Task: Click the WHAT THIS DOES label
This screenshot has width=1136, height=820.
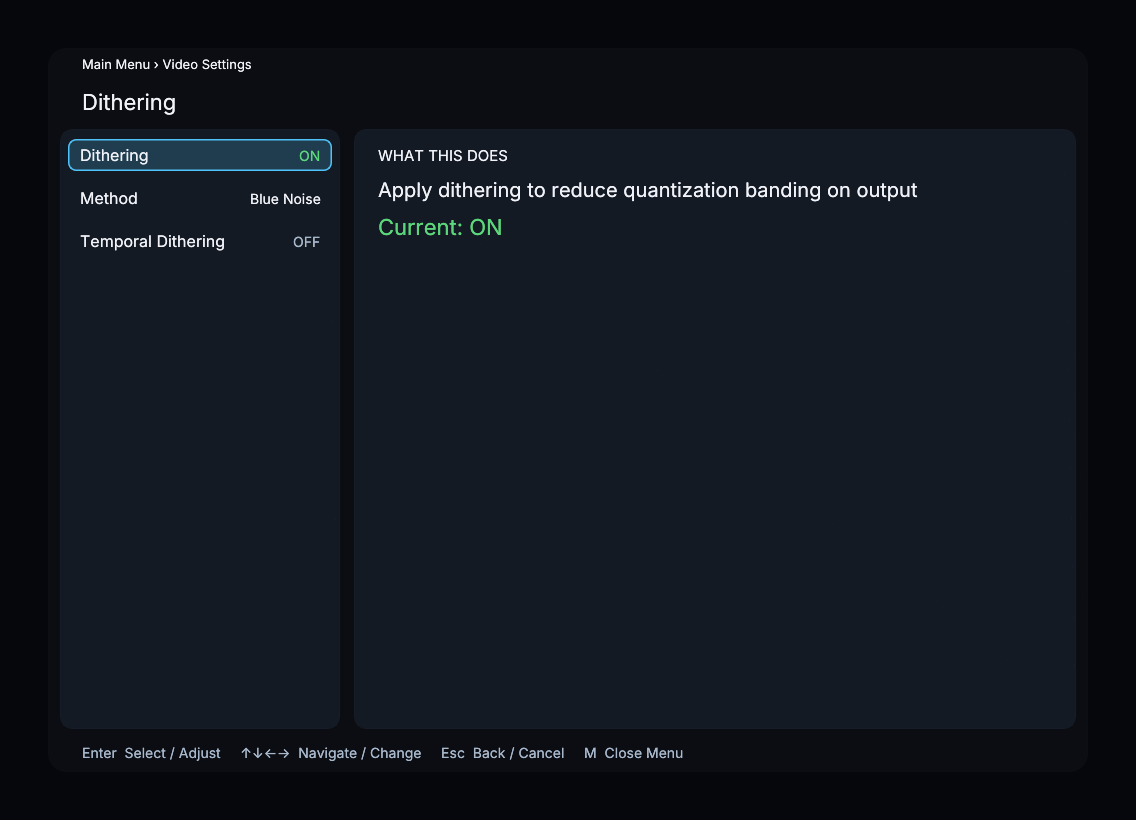Action: point(443,156)
